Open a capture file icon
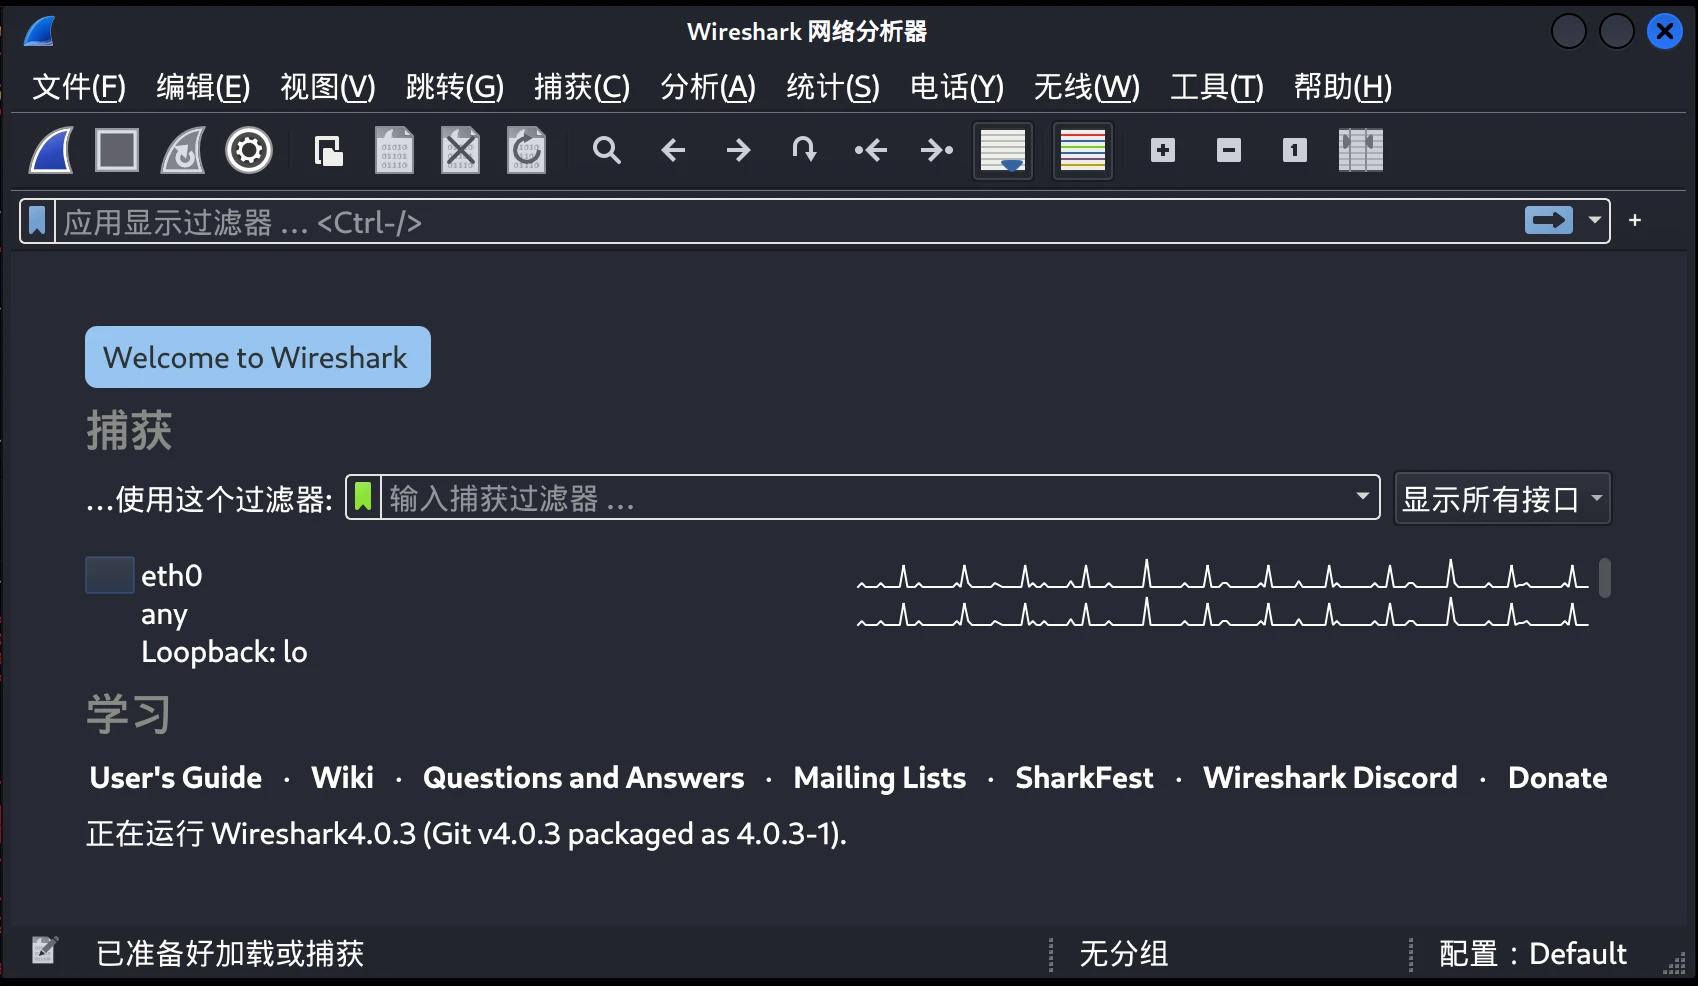 328,151
